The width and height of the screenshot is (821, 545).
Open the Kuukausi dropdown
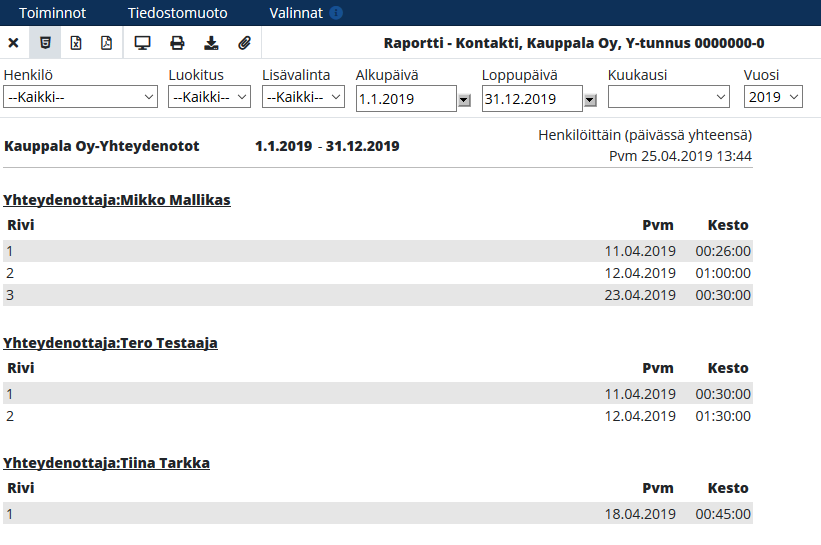(669, 97)
